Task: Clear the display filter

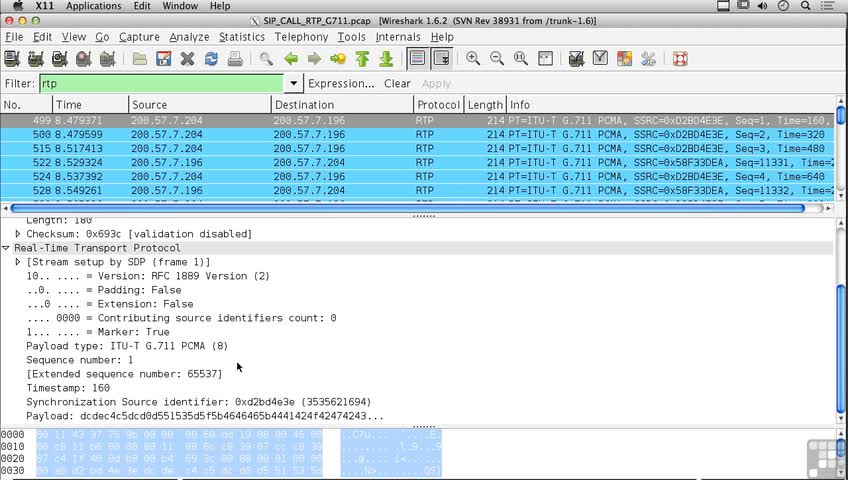Action: (398, 83)
